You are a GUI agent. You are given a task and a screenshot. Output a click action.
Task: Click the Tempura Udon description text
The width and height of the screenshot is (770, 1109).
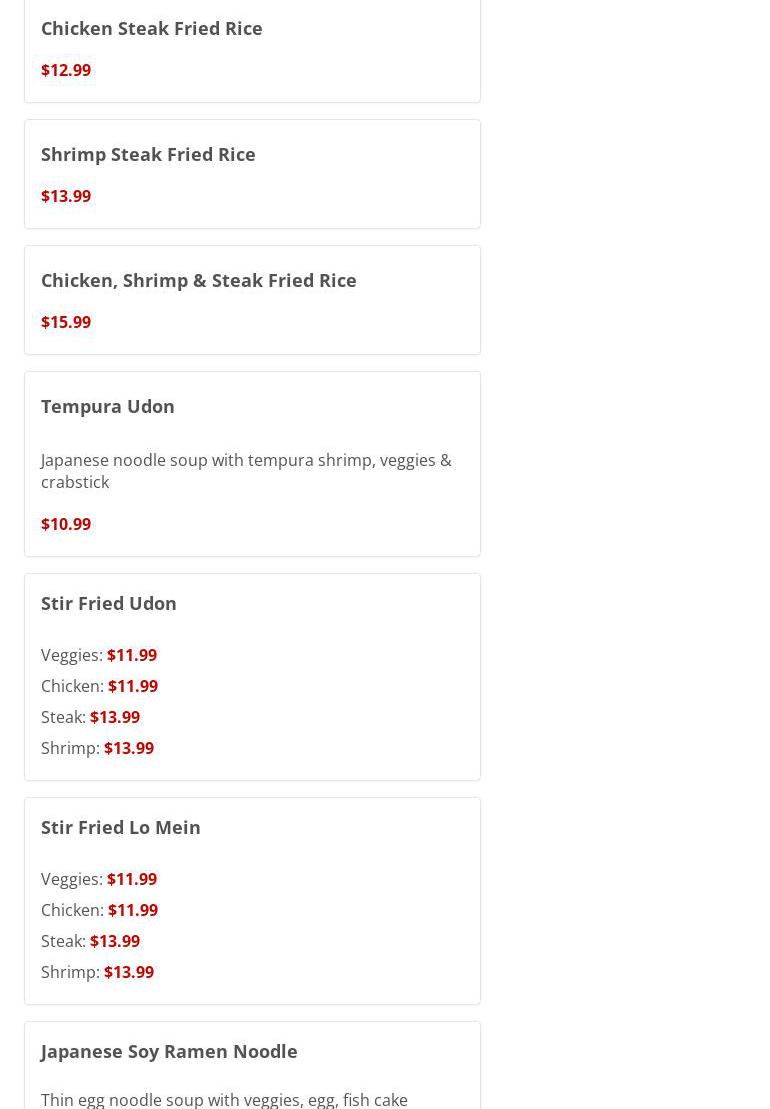(x=246, y=471)
